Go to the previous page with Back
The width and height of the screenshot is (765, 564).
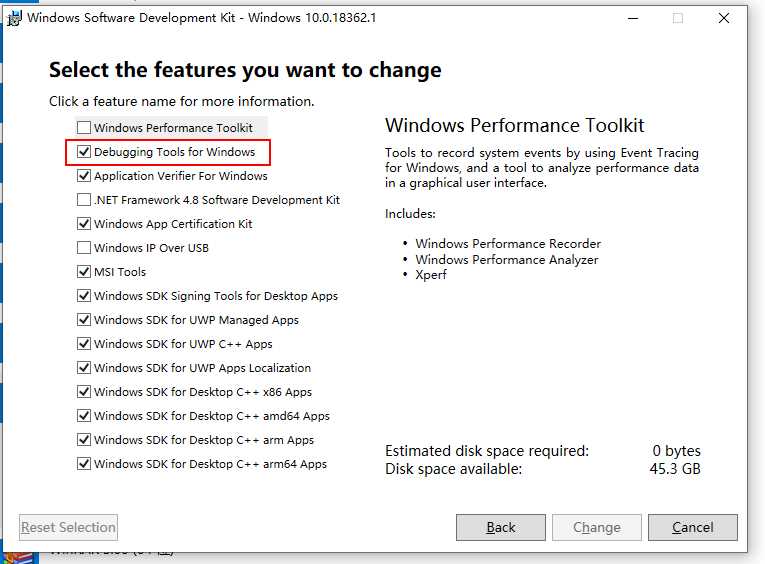(x=501, y=527)
